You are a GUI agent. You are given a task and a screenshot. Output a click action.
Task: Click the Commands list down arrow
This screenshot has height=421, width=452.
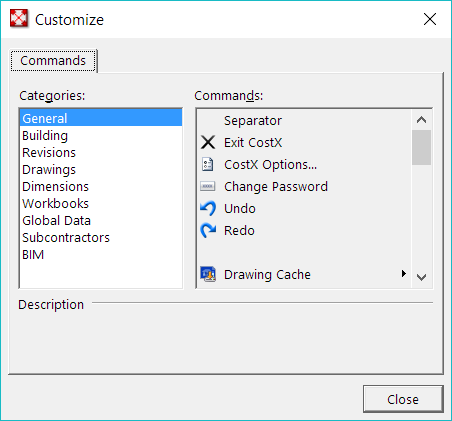click(422, 277)
